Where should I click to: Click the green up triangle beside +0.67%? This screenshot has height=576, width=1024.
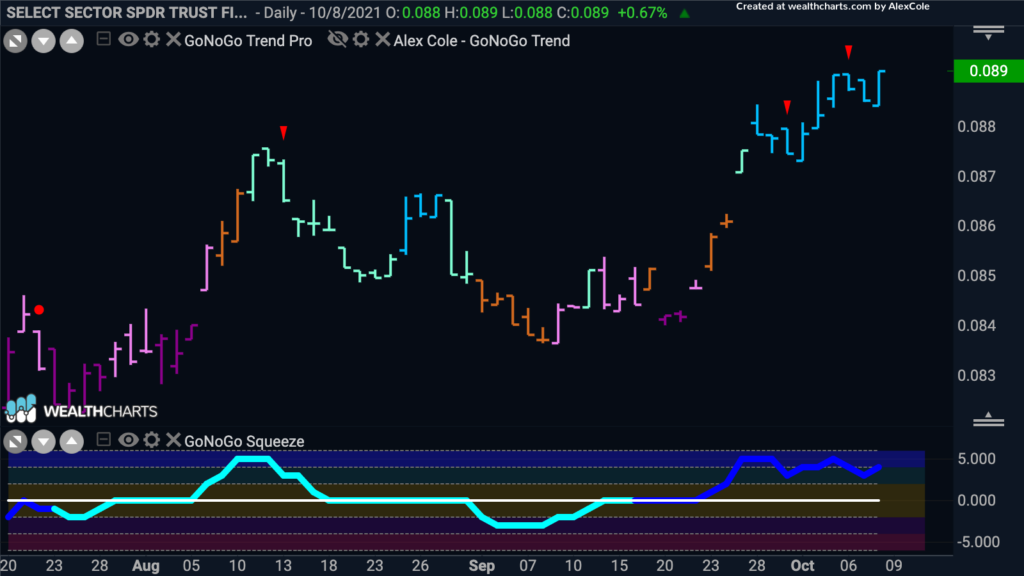tap(684, 13)
